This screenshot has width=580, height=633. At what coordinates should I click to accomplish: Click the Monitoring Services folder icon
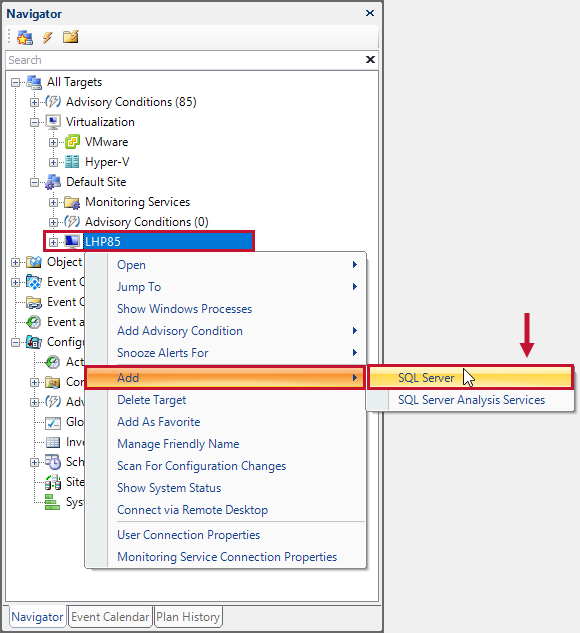tap(72, 202)
